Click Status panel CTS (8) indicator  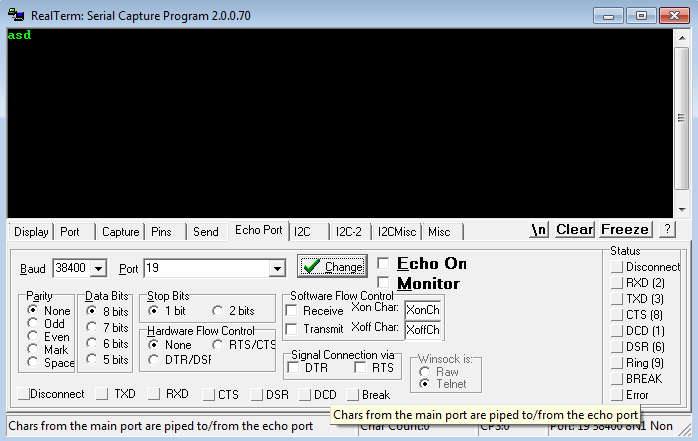[617, 315]
